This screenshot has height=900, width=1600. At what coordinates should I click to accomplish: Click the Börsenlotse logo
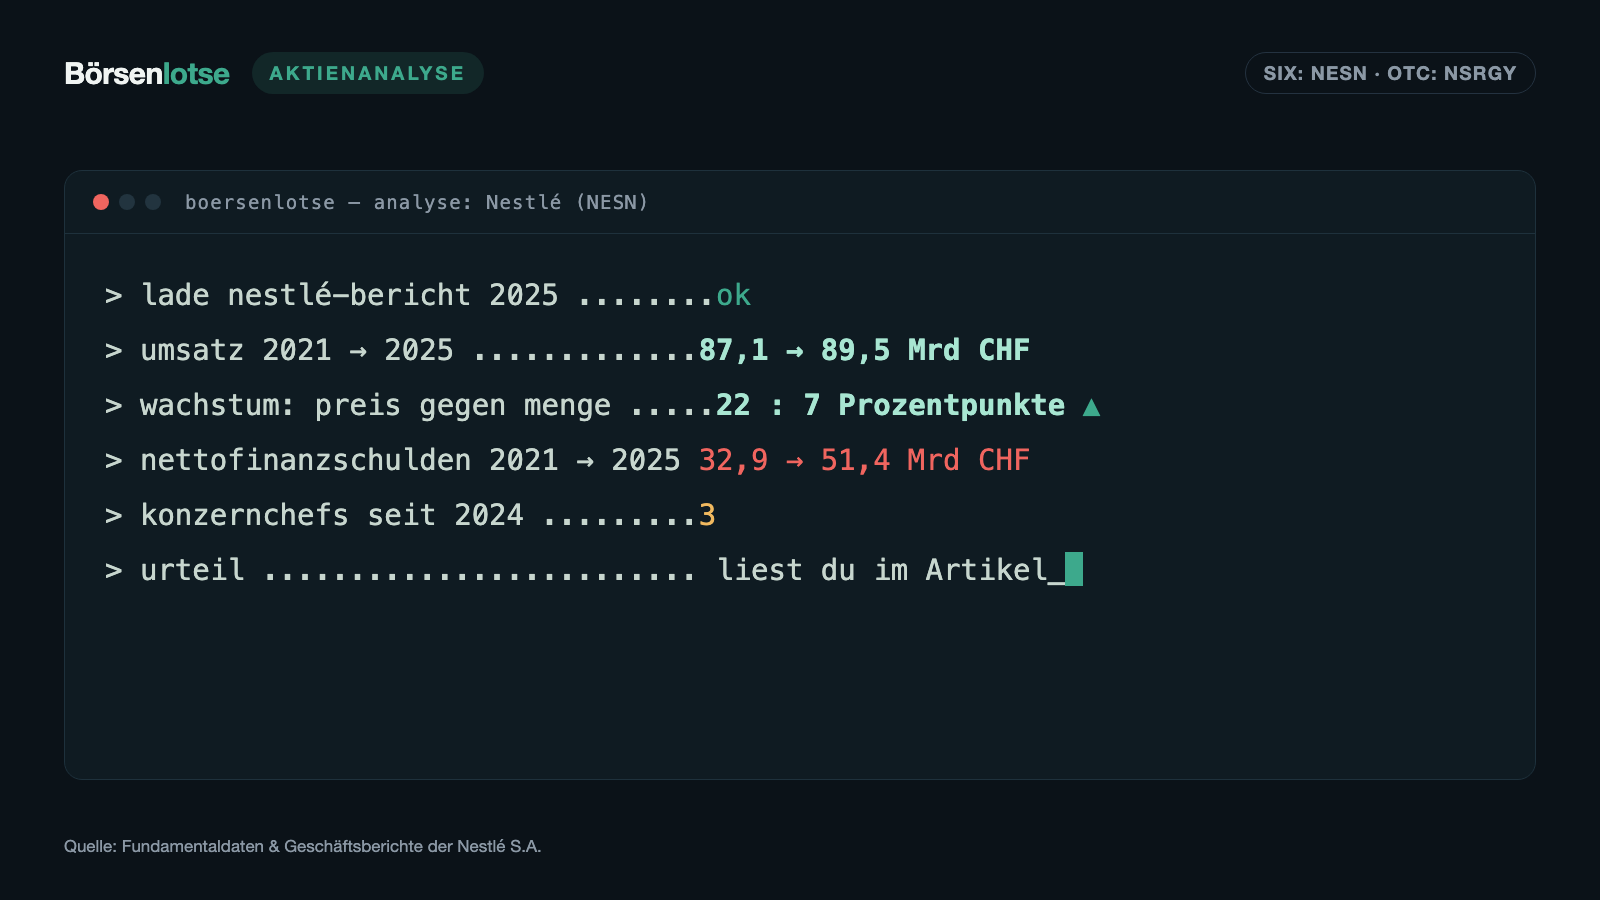(147, 74)
